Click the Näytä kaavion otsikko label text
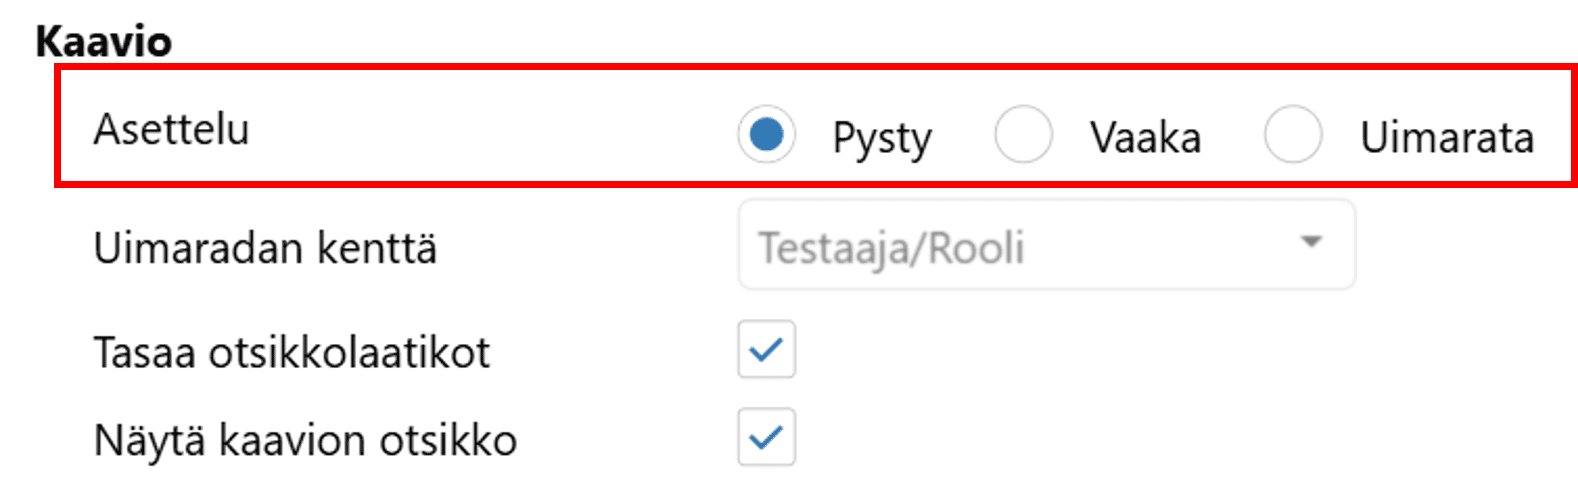 305,440
